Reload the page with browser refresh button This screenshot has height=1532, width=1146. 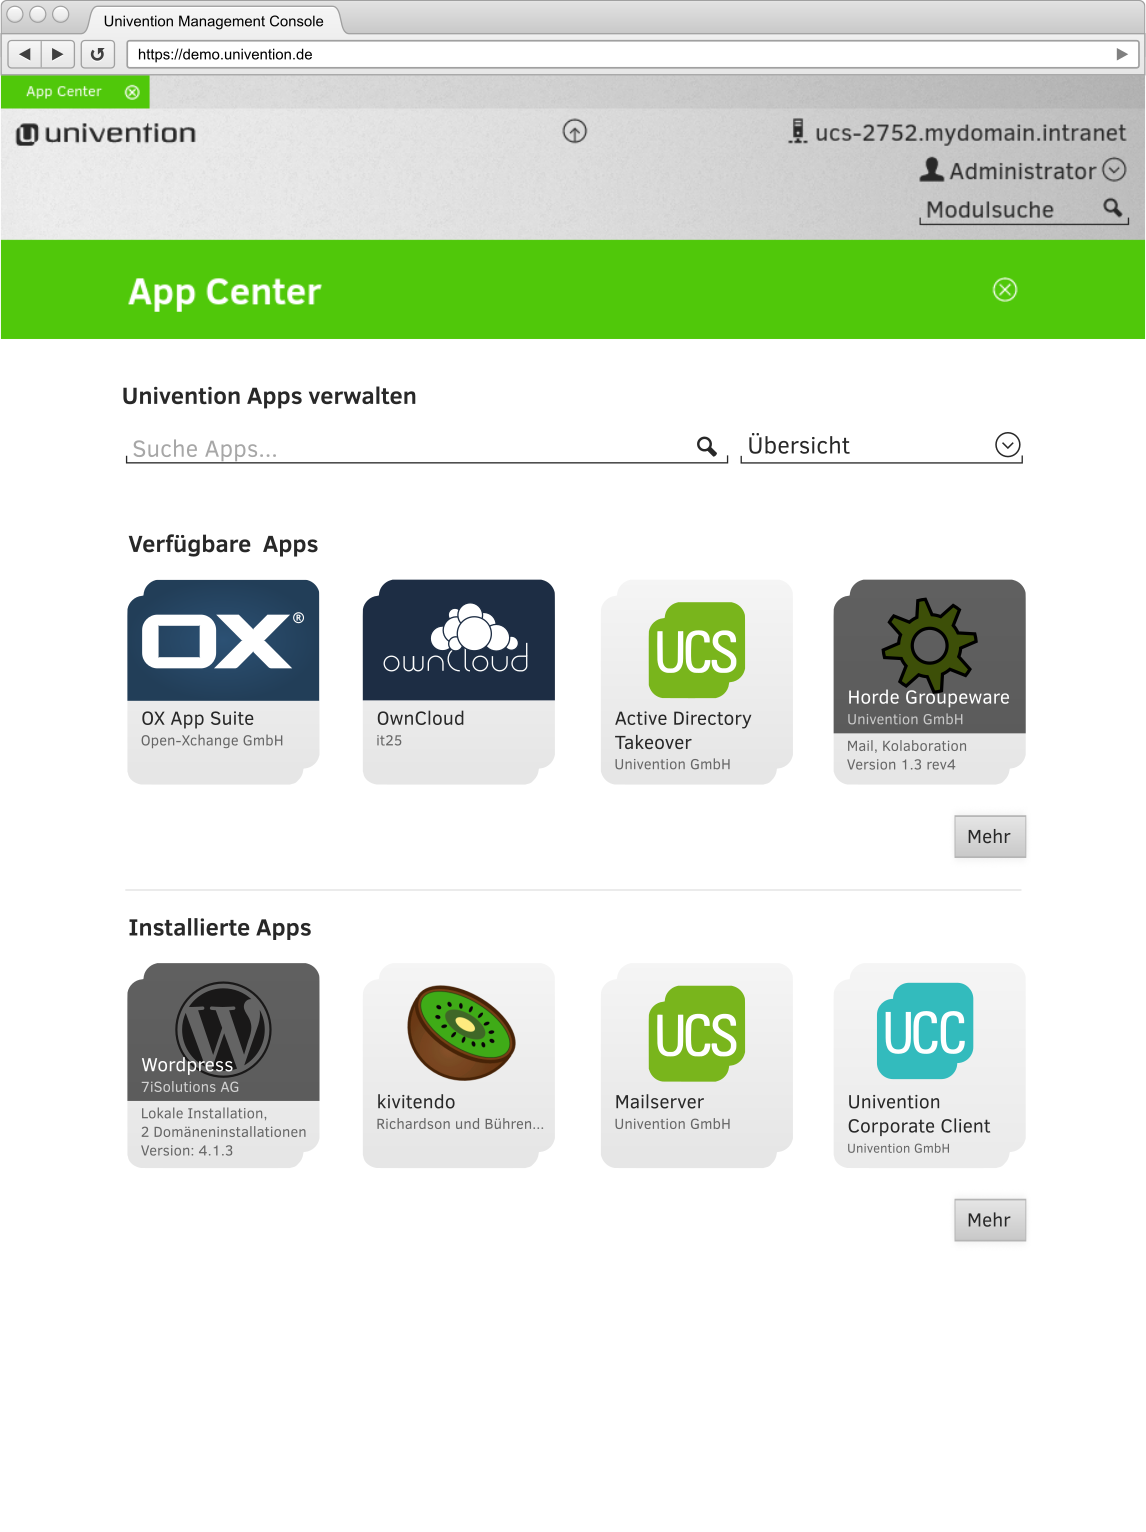click(x=97, y=54)
